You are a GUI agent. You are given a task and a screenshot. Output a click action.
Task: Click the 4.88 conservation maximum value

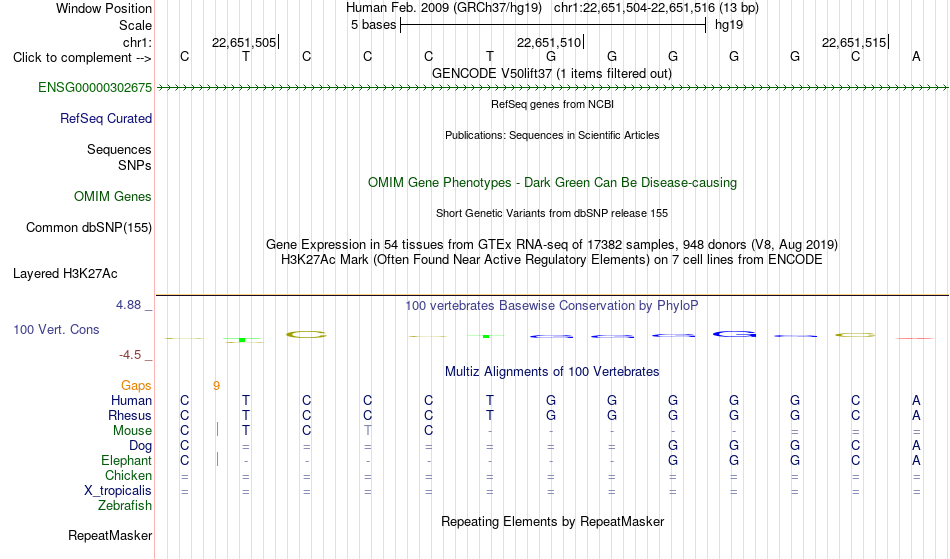click(128, 305)
